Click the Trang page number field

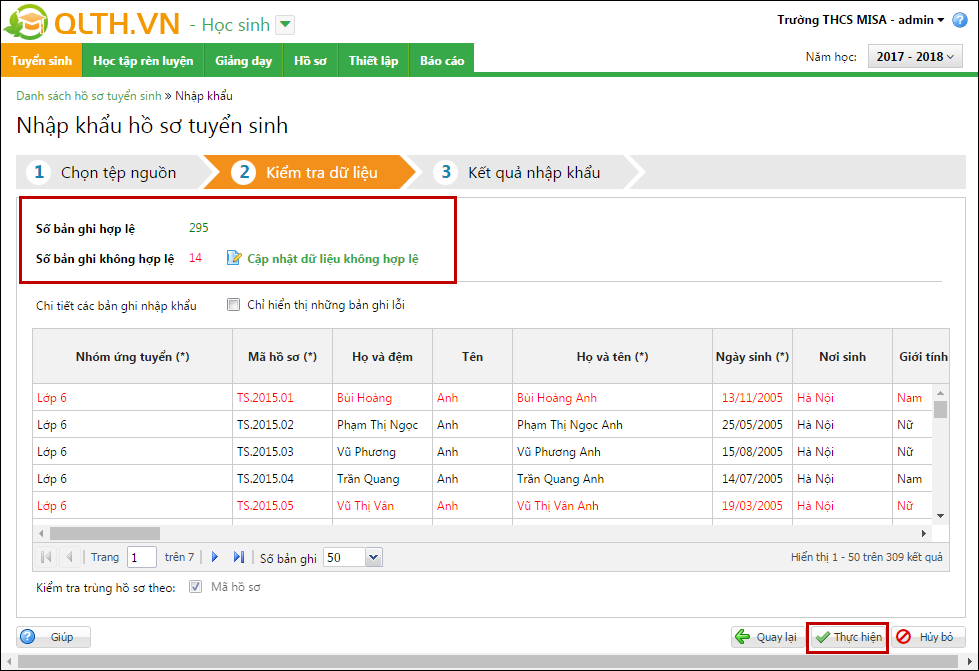(x=141, y=557)
